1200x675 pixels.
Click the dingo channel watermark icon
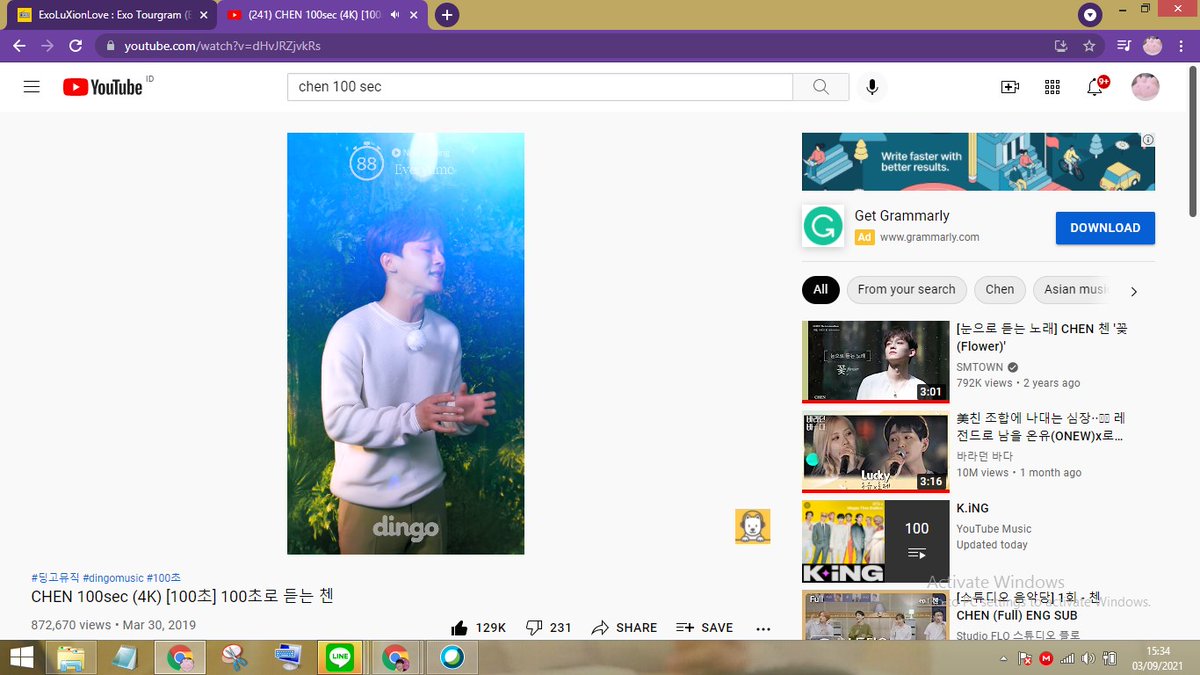tap(752, 526)
